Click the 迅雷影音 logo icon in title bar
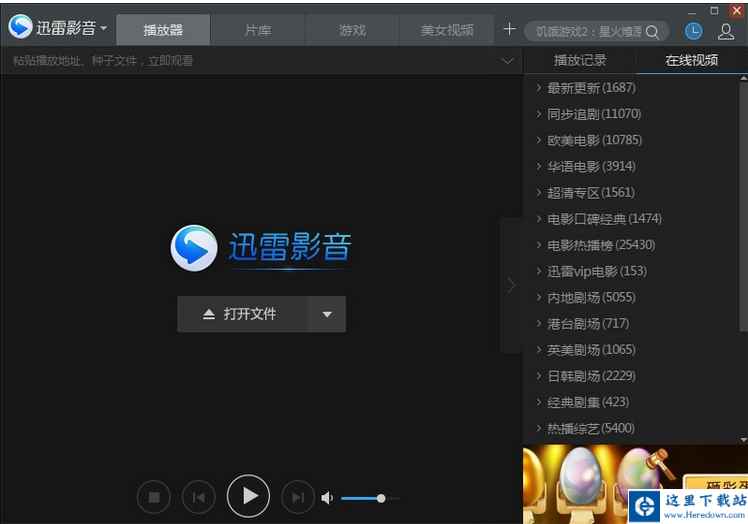The height and width of the screenshot is (524, 748). 20,27
